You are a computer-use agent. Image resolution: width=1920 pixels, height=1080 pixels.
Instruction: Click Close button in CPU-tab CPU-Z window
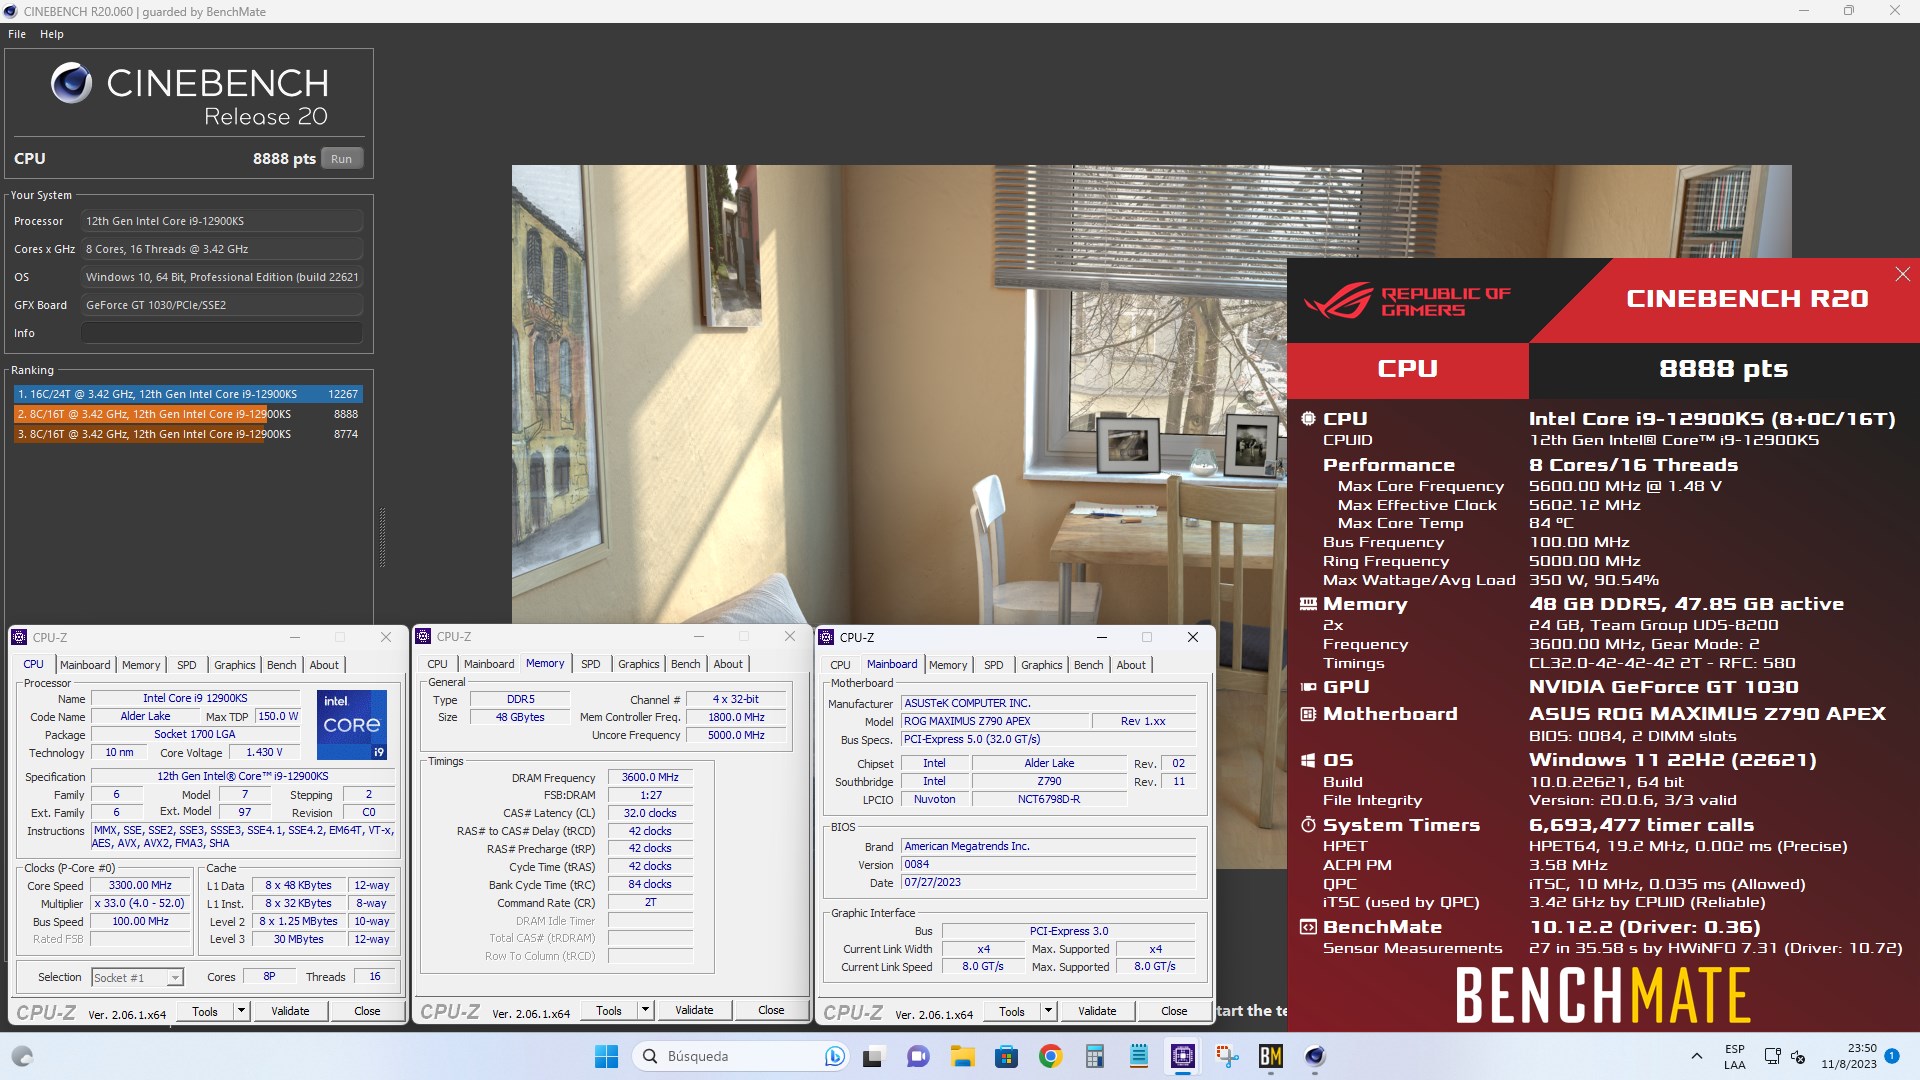click(x=367, y=1011)
